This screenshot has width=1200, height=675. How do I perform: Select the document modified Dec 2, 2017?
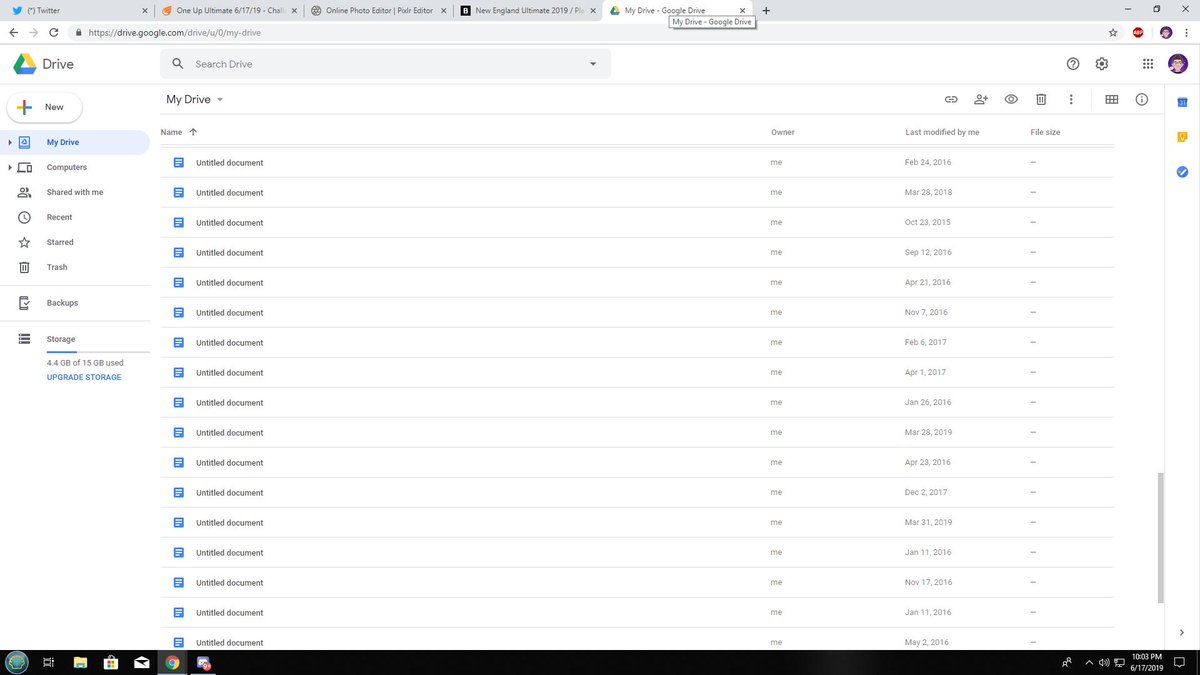click(x=636, y=492)
